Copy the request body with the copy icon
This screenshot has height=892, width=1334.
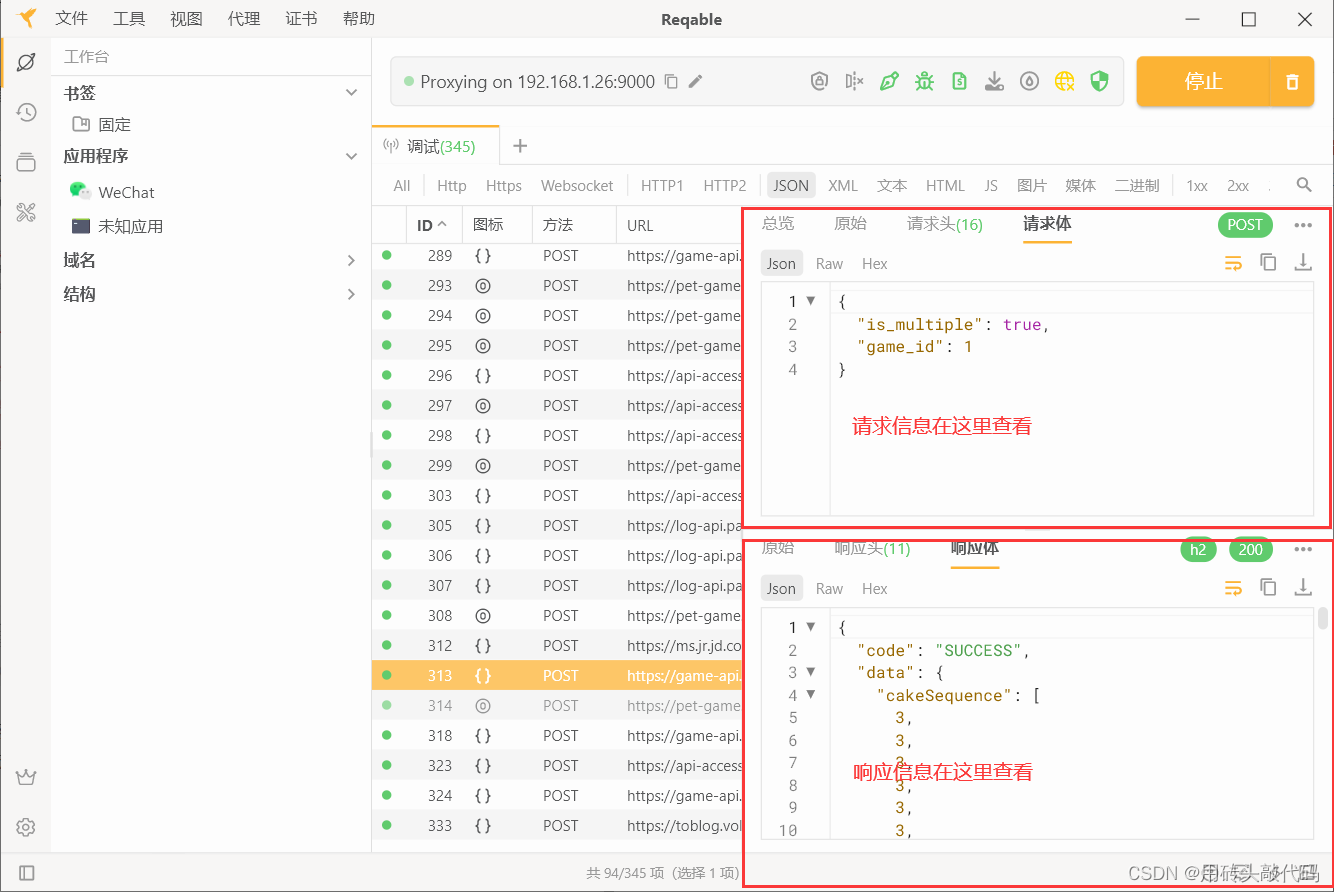[x=1268, y=262]
